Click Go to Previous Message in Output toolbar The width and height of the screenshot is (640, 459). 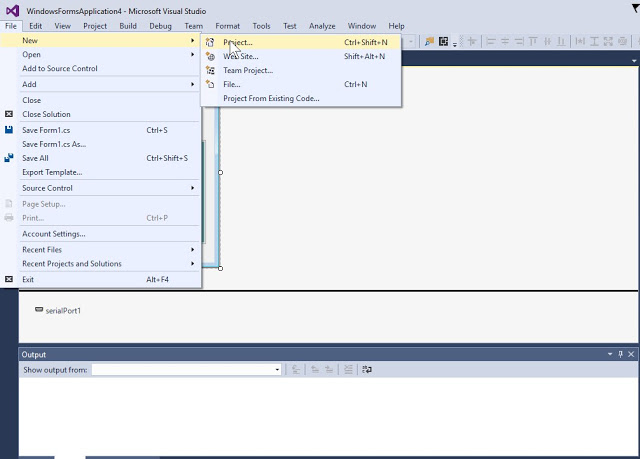pyautogui.click(x=315, y=370)
